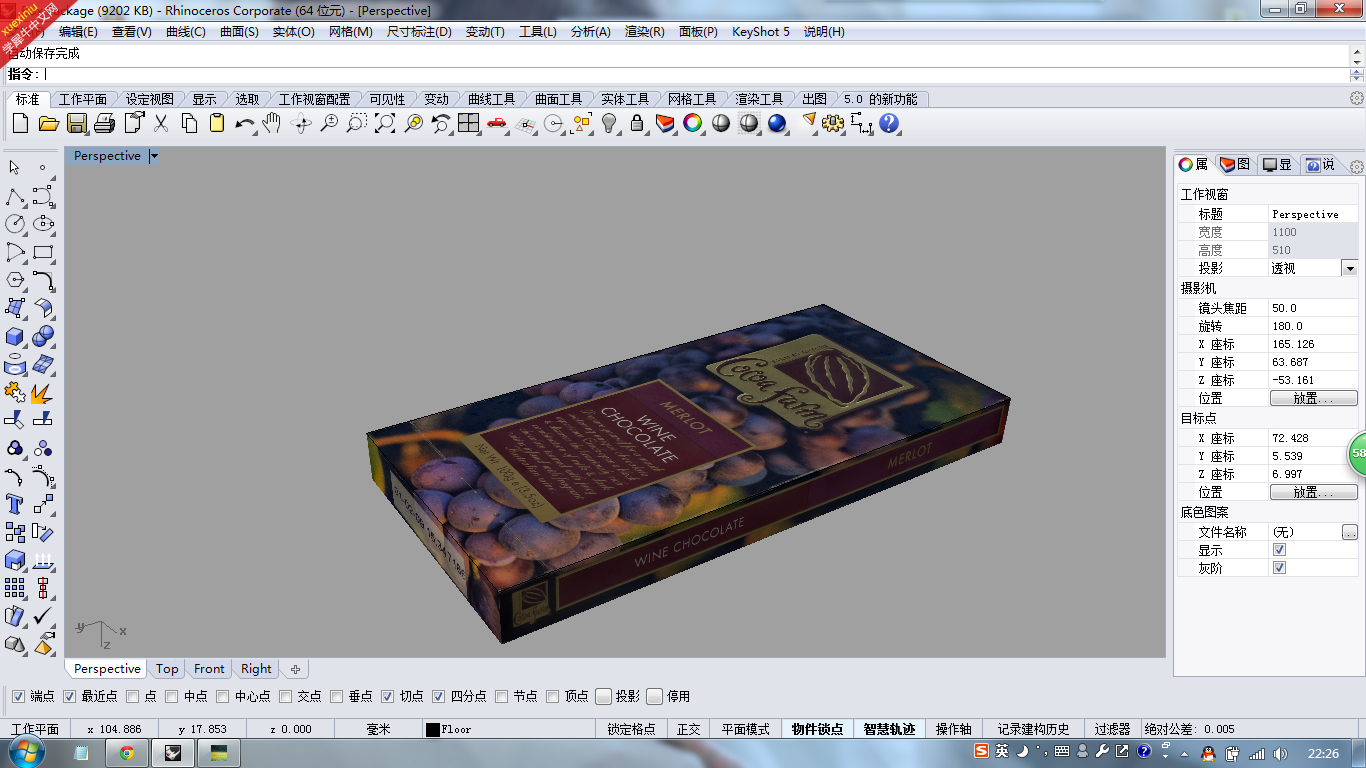The height and width of the screenshot is (768, 1366).
Task: Select the Text T tool
Action: [15, 504]
